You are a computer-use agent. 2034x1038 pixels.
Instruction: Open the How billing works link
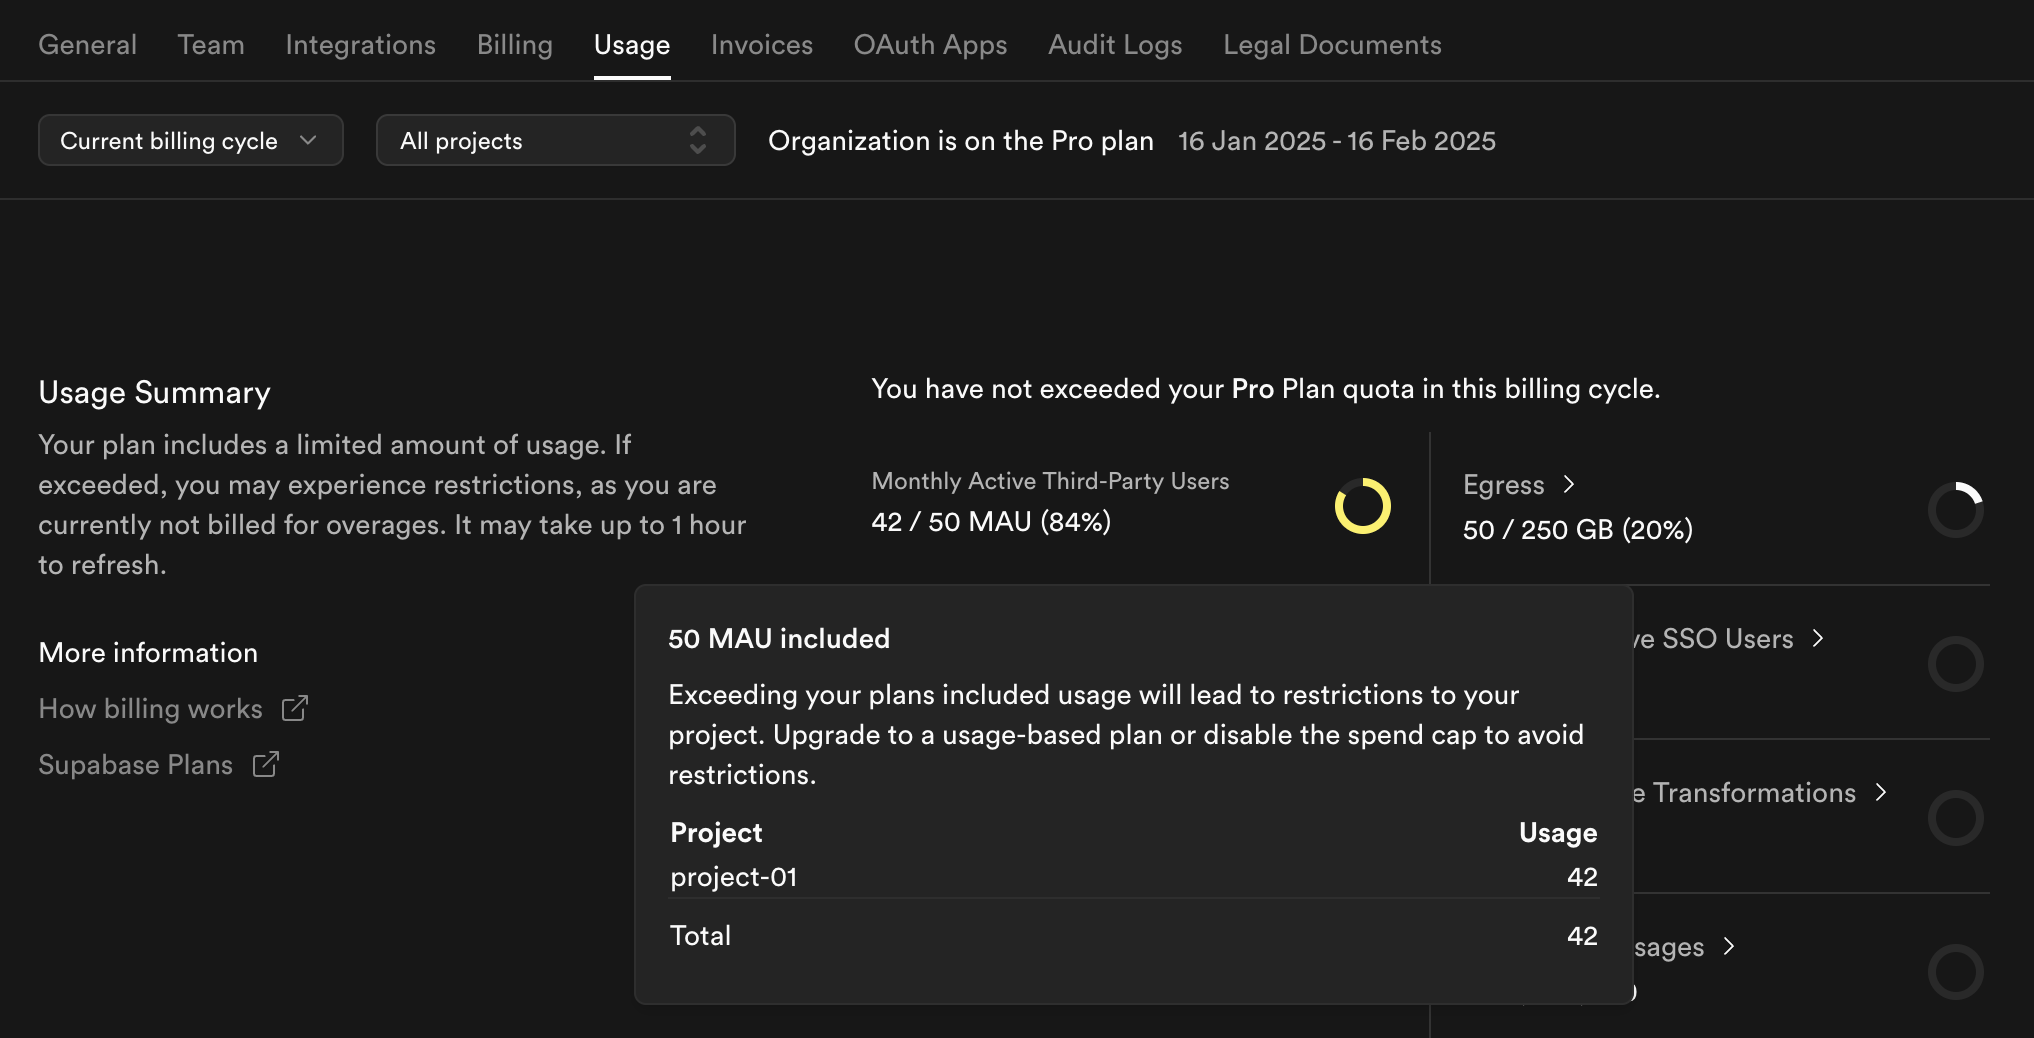(x=150, y=709)
